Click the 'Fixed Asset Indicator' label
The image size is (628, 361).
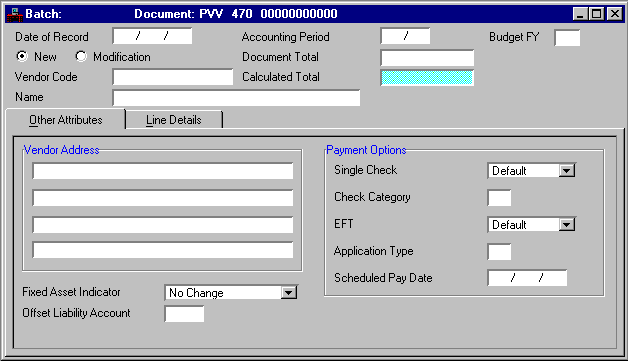tap(71, 292)
